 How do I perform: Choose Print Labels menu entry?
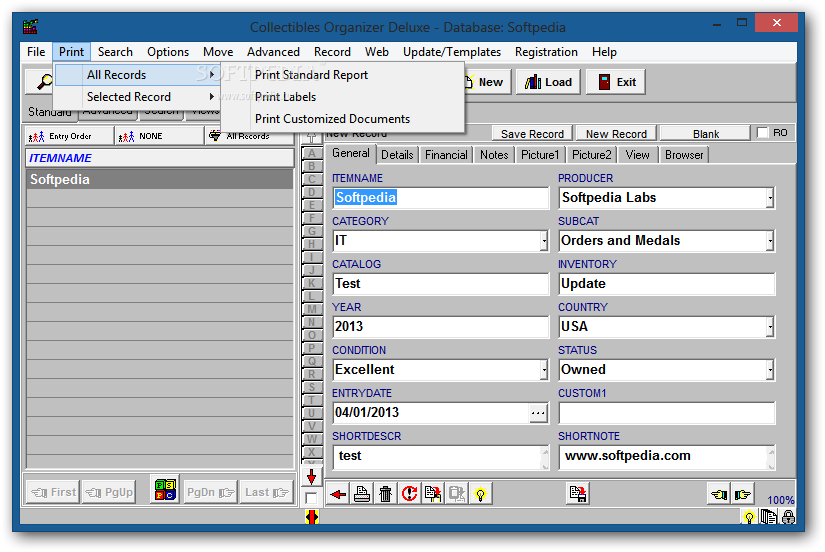click(x=285, y=97)
